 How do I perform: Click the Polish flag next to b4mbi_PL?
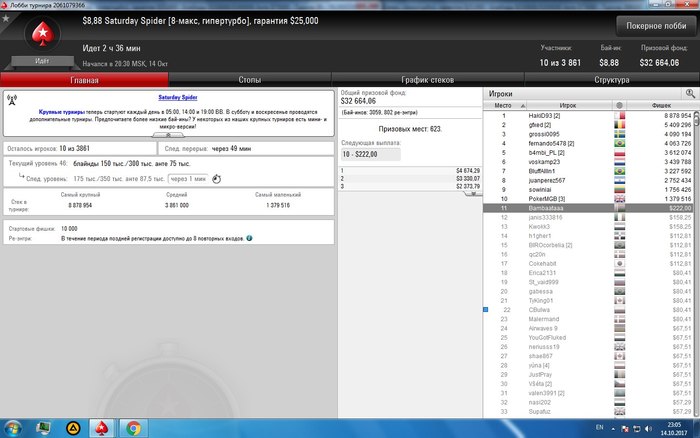[619, 153]
